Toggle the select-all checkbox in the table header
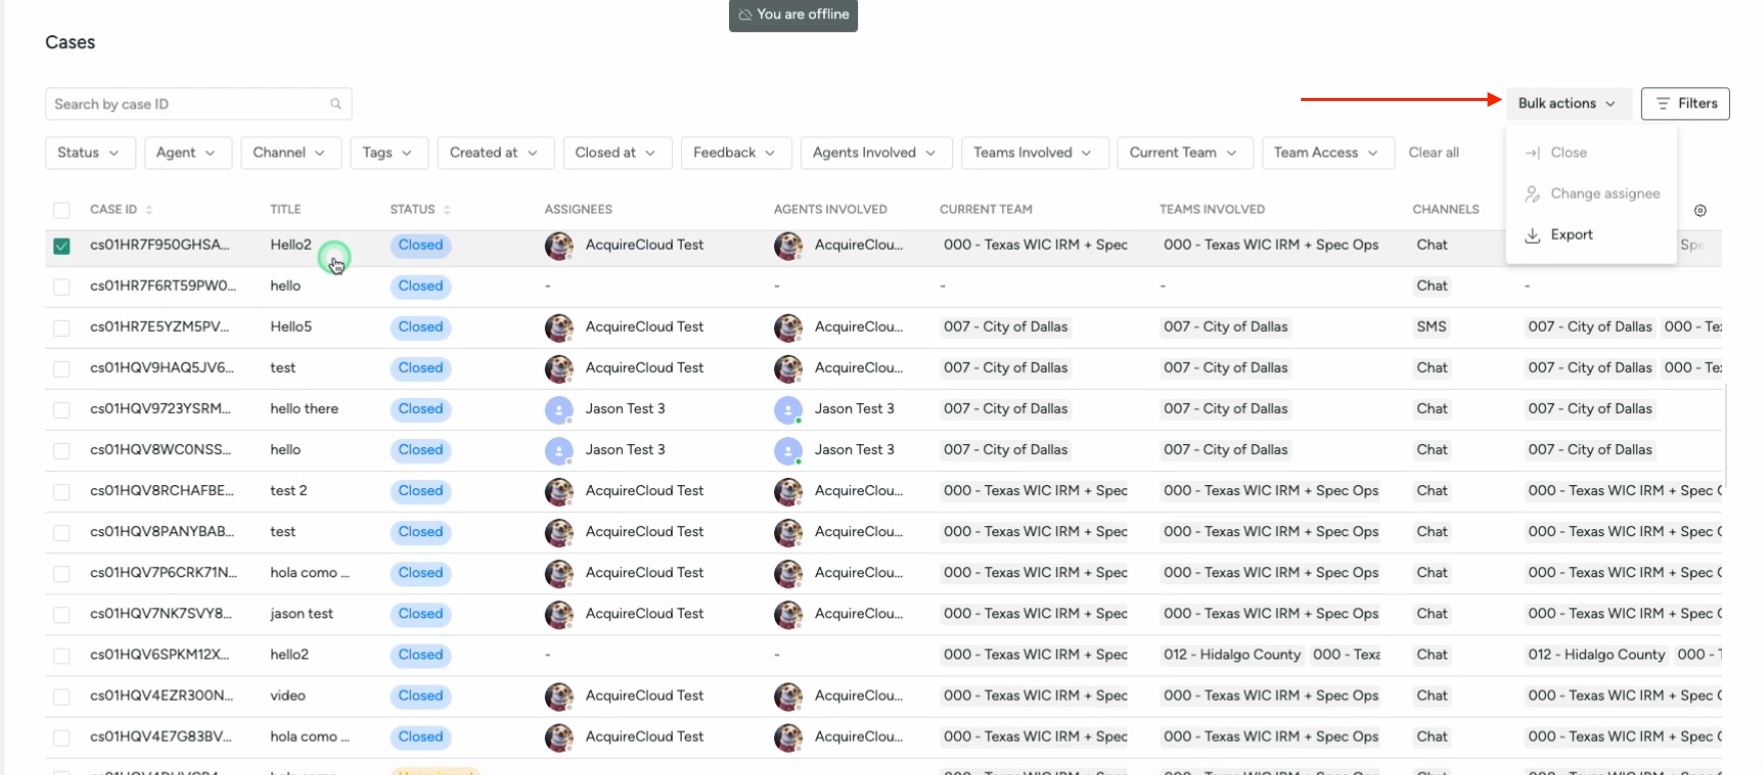The width and height of the screenshot is (1763, 775). pos(62,210)
